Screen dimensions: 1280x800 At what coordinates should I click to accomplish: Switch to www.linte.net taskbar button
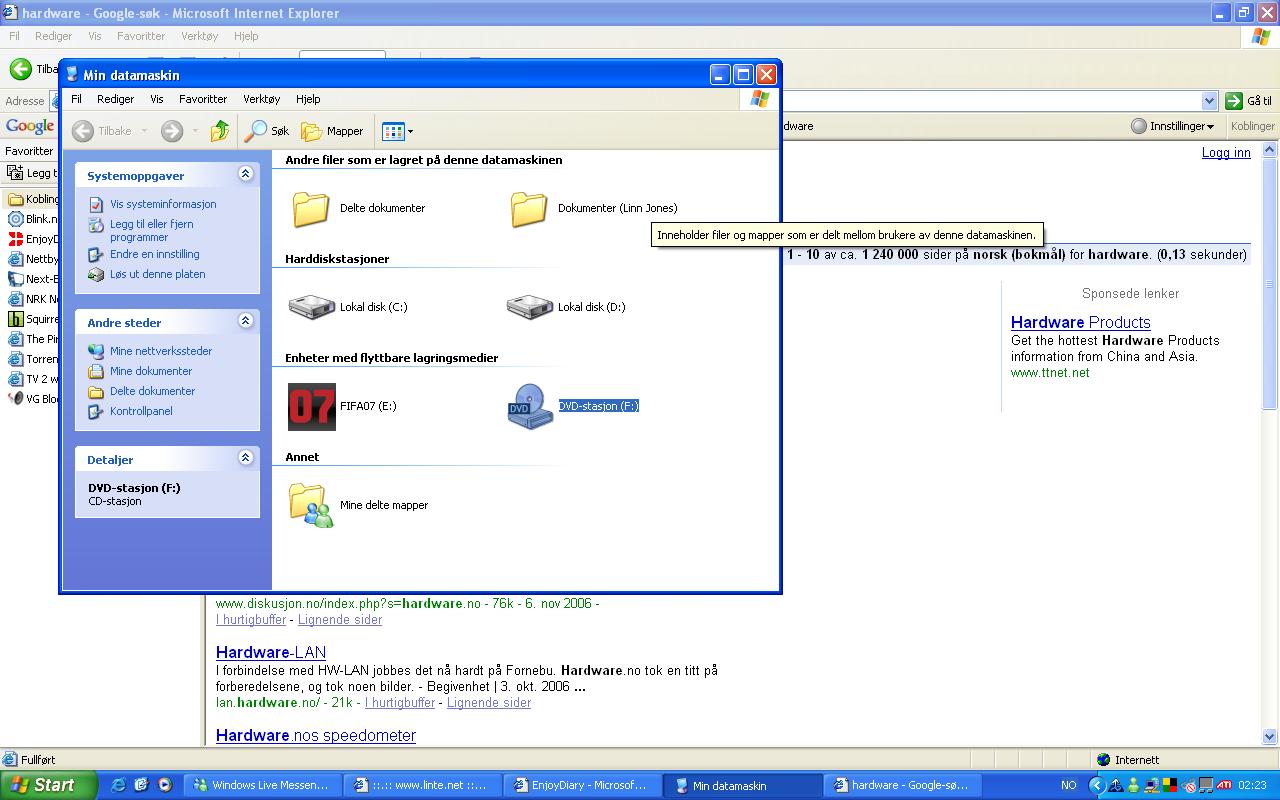(421, 785)
